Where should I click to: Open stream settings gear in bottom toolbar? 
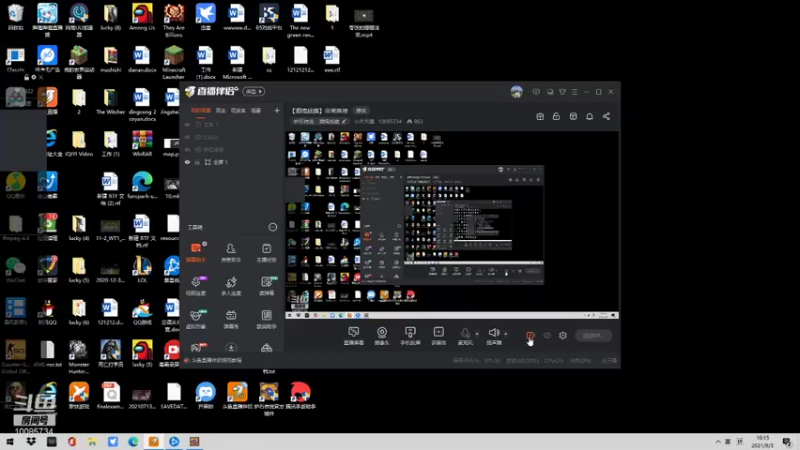pos(563,335)
